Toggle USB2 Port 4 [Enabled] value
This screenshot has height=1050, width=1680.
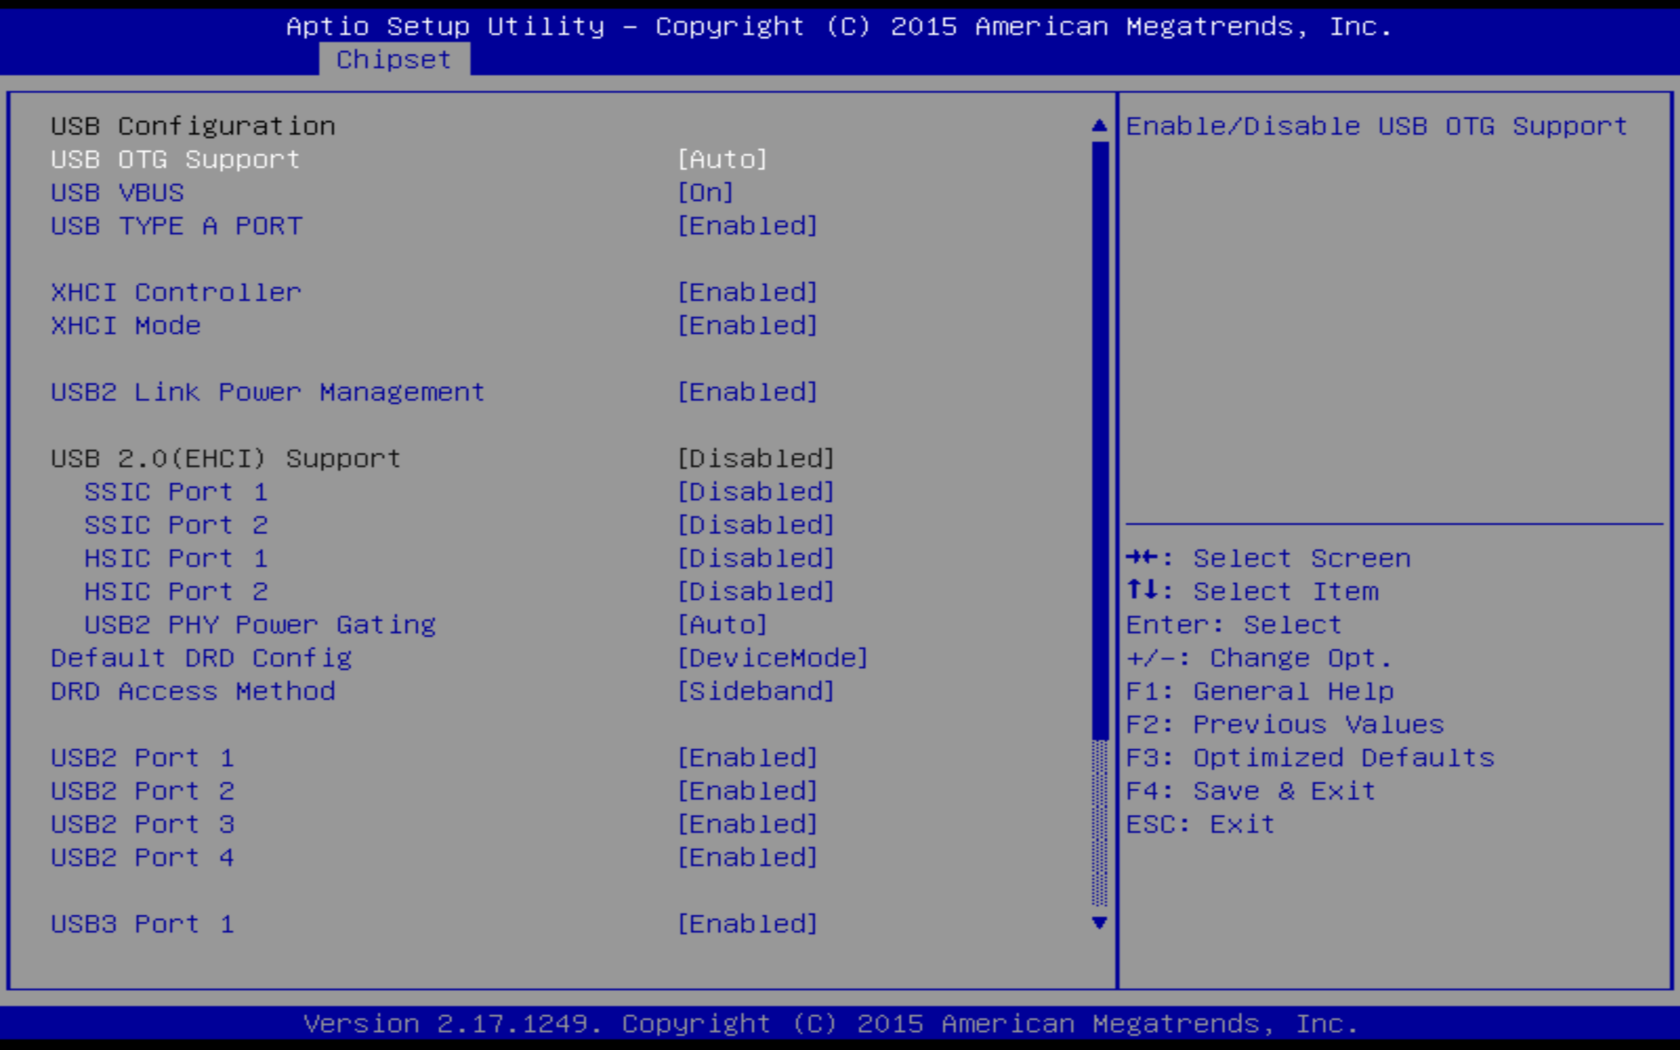click(x=747, y=857)
